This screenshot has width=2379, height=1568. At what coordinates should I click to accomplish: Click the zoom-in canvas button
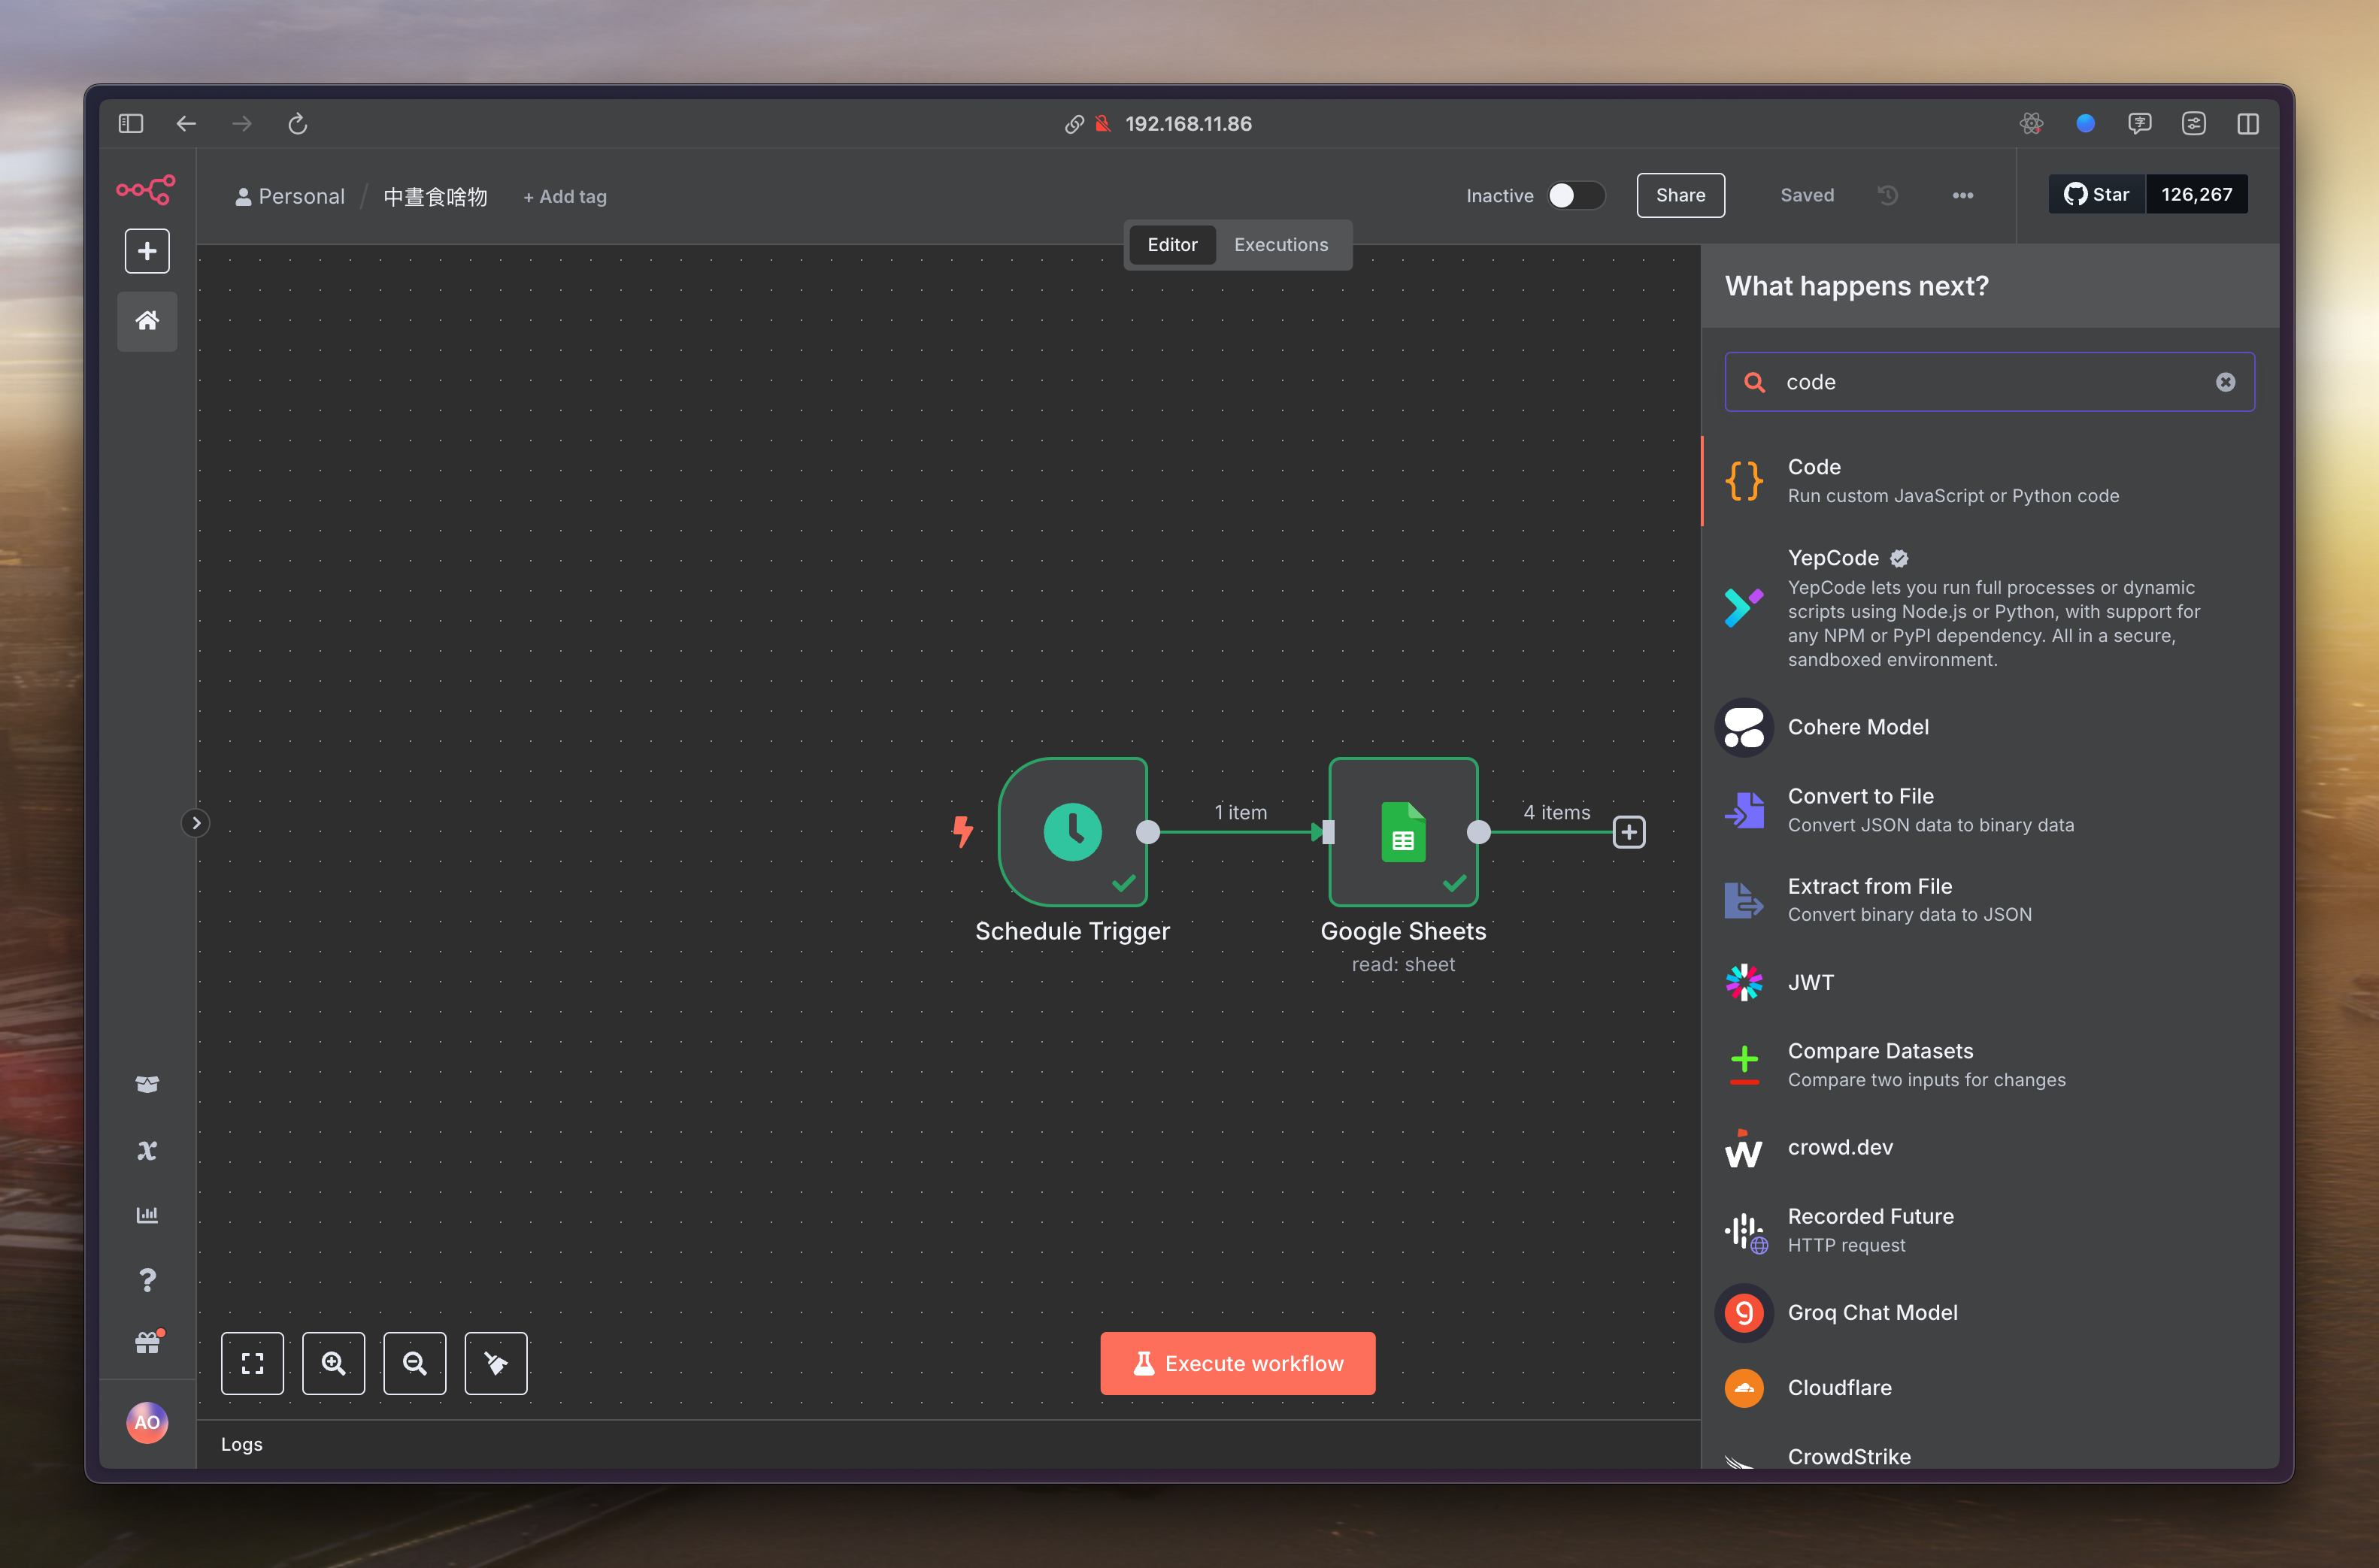[x=333, y=1363]
